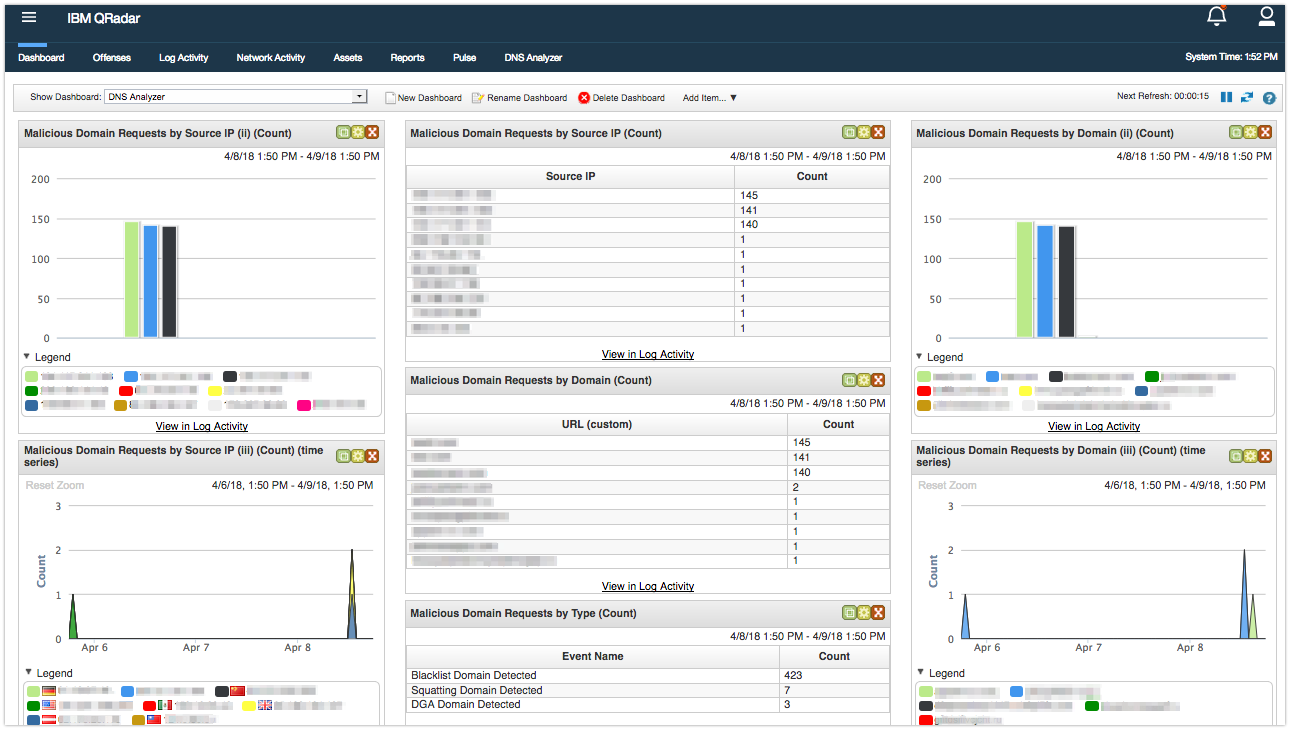Open the Log Activity tab

pyautogui.click(x=183, y=57)
